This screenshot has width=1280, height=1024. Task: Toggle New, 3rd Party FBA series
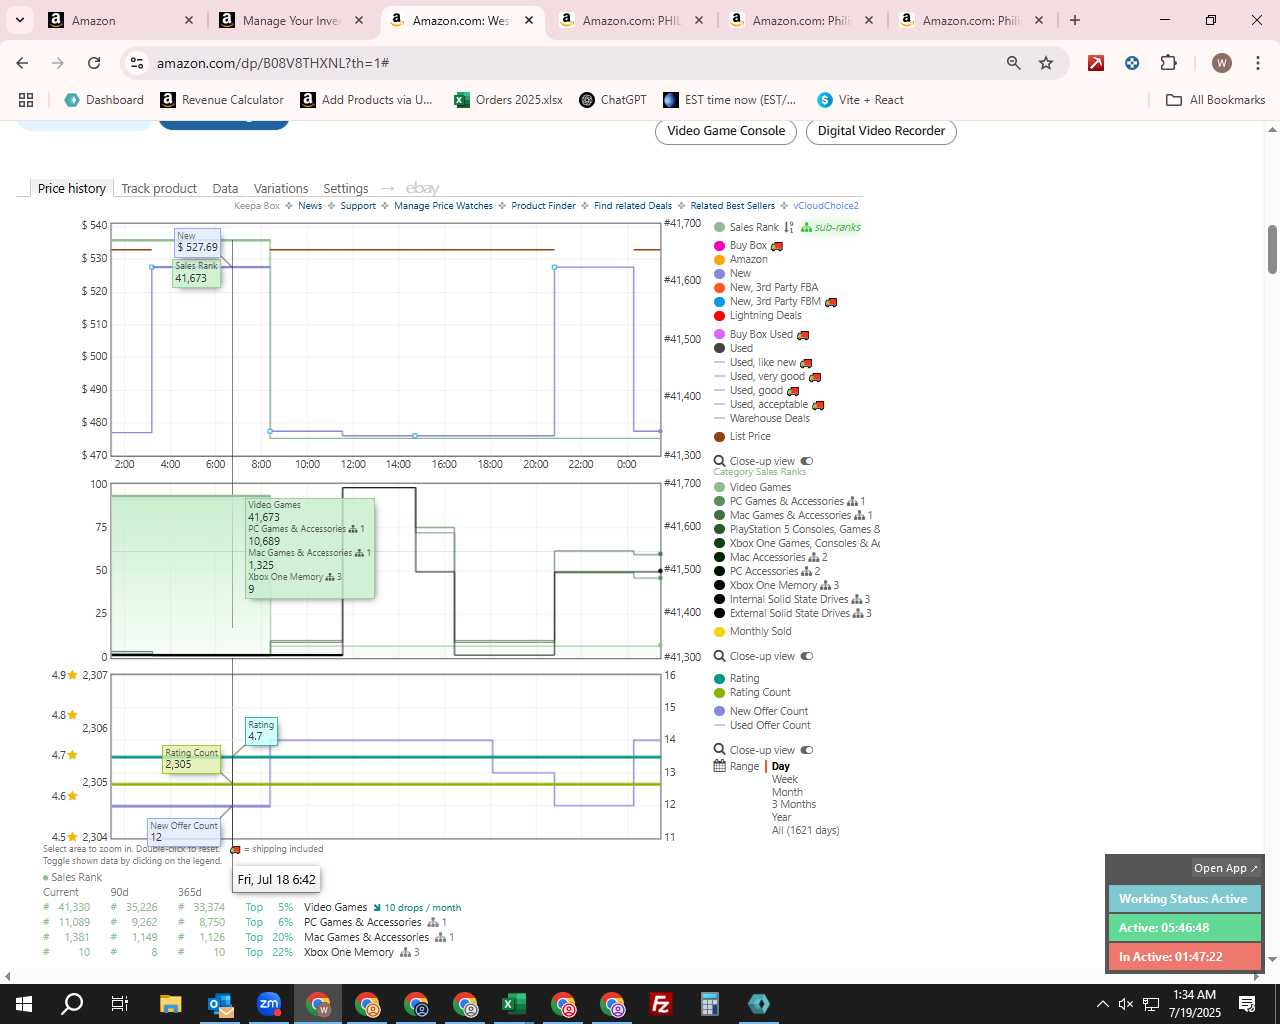point(766,287)
